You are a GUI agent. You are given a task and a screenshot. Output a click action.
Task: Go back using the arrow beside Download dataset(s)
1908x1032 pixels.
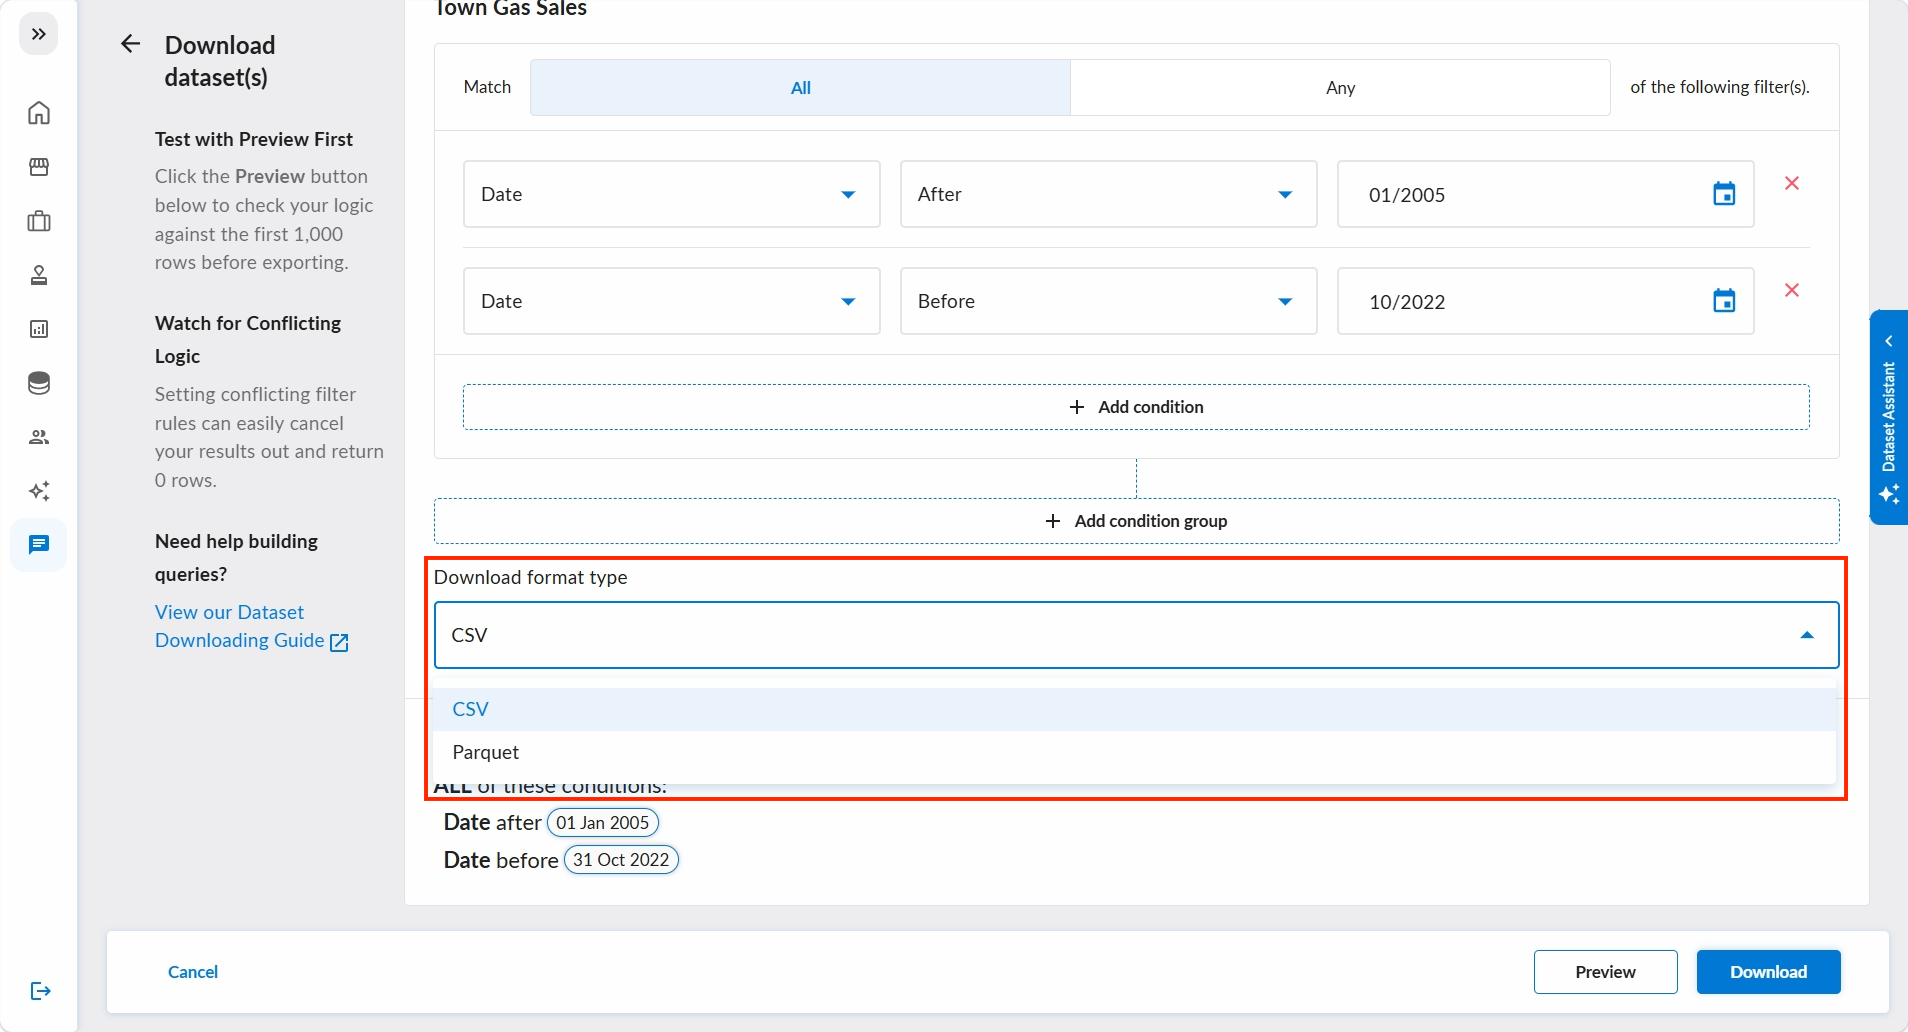coord(130,43)
